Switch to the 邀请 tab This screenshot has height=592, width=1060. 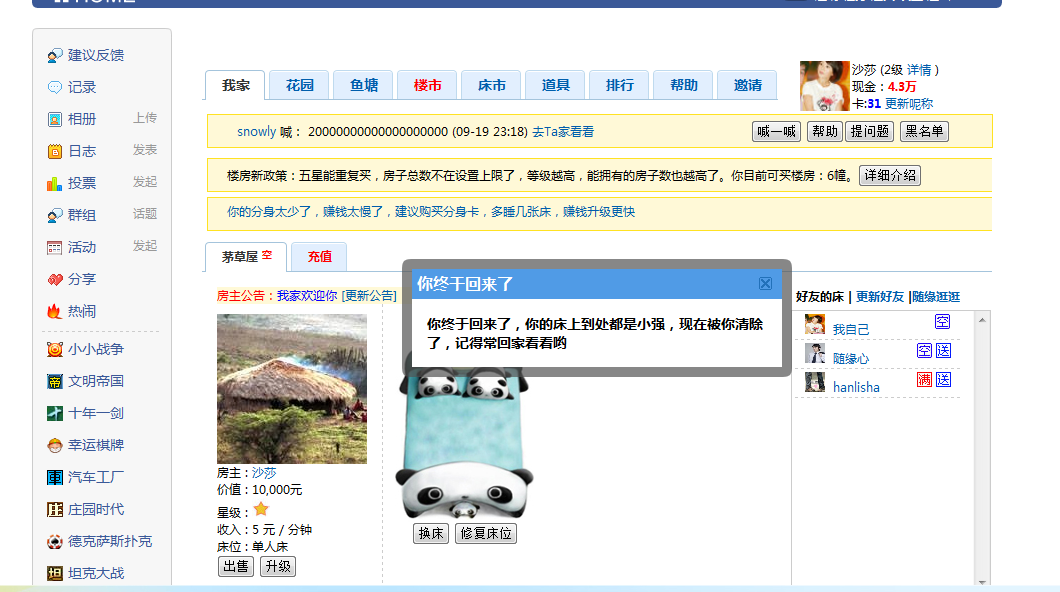tap(748, 85)
